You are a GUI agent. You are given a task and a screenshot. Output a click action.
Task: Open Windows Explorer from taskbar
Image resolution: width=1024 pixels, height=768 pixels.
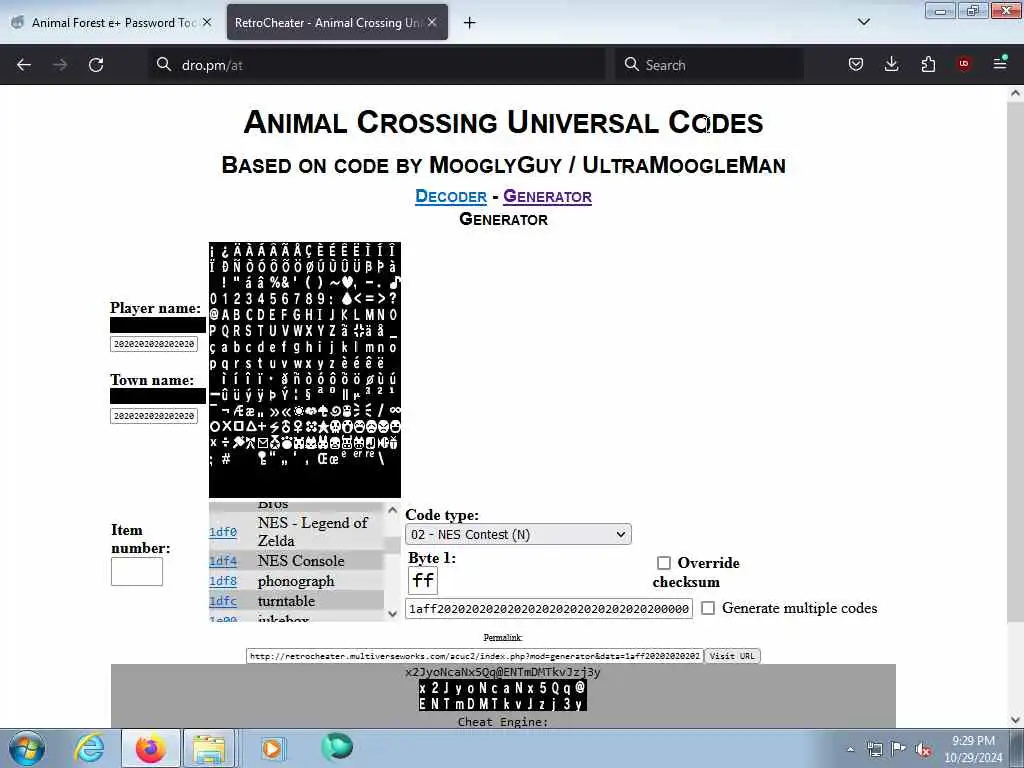(209, 748)
